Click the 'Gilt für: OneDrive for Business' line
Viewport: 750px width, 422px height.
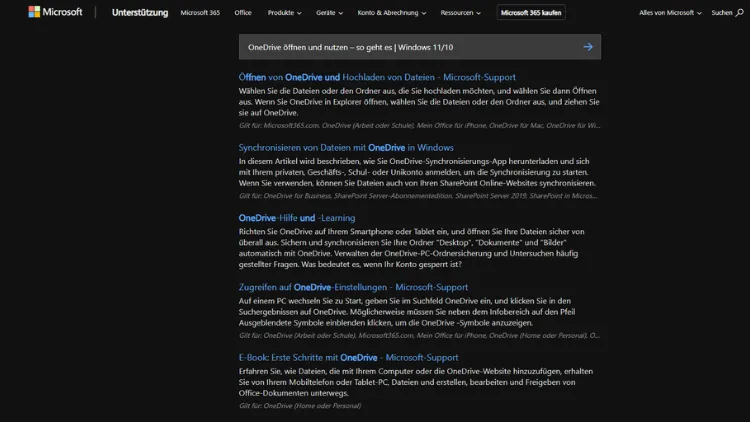(418, 196)
